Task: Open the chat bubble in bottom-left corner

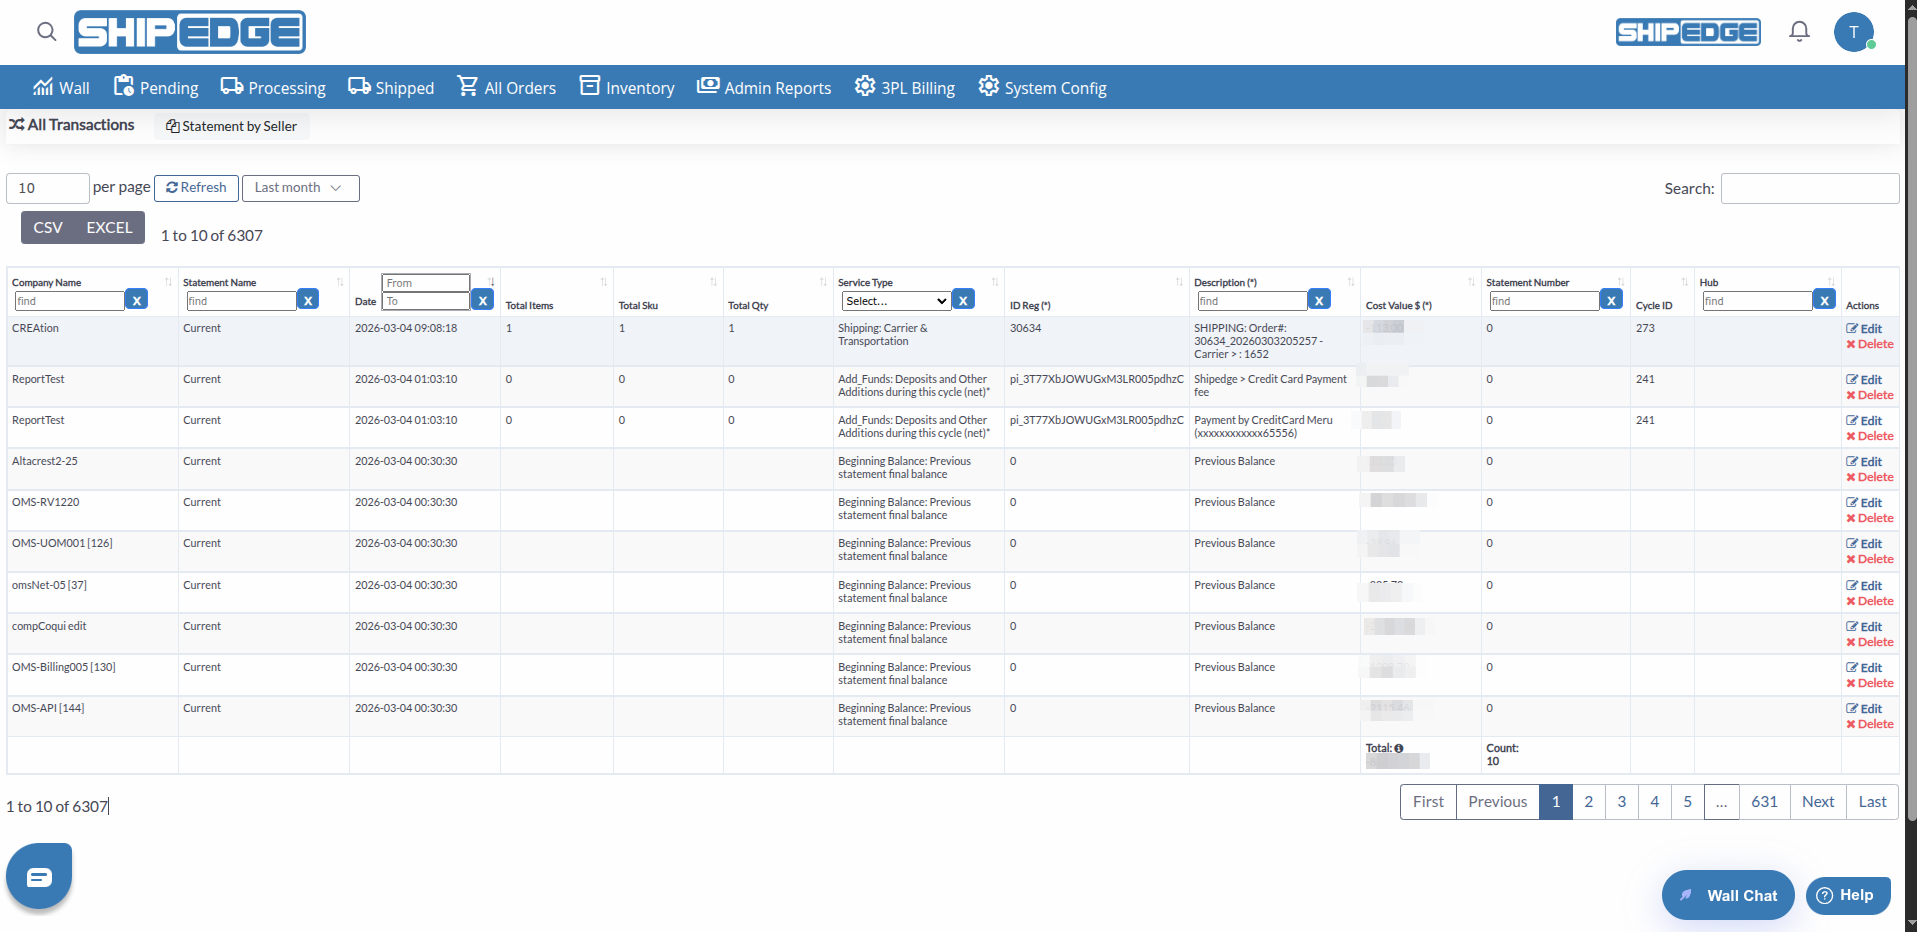Action: 38,876
